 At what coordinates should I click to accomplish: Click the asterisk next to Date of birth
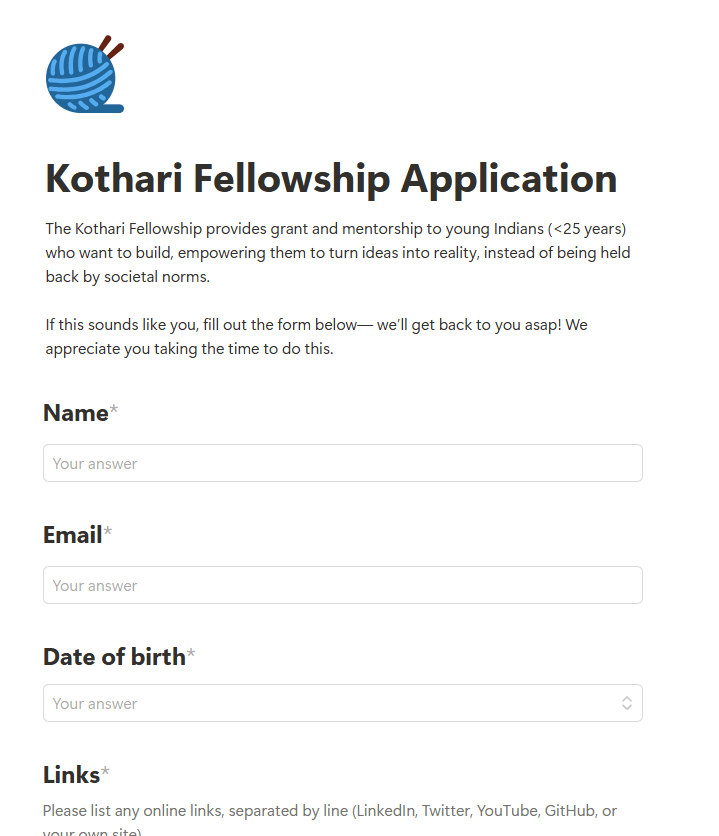point(191,656)
